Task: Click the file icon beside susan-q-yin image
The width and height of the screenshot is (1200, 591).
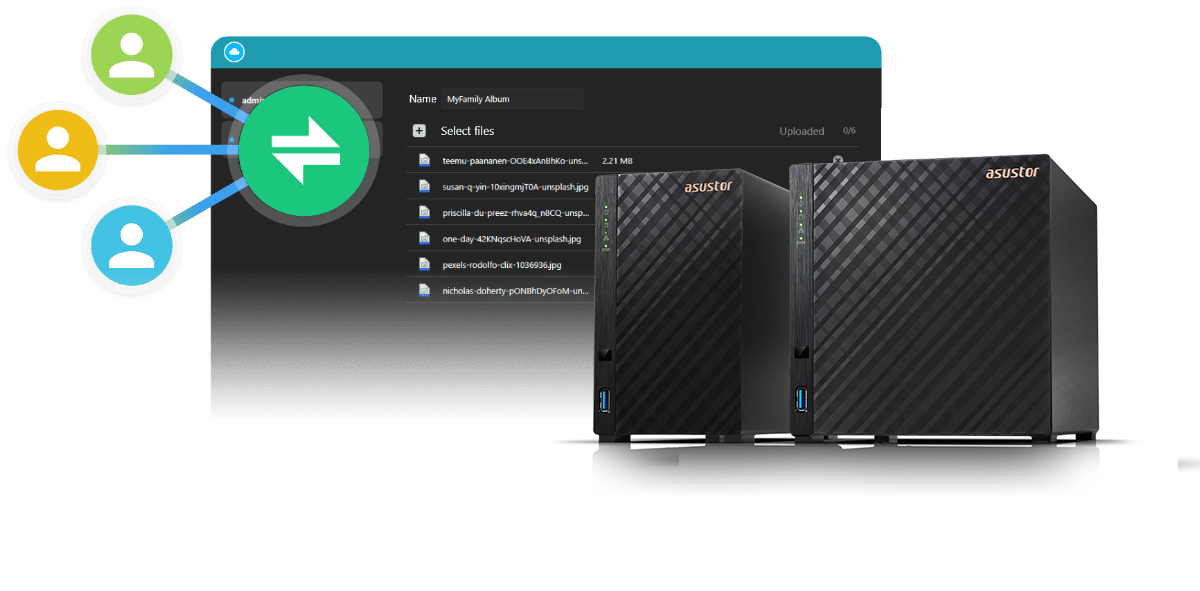Action: (x=424, y=186)
